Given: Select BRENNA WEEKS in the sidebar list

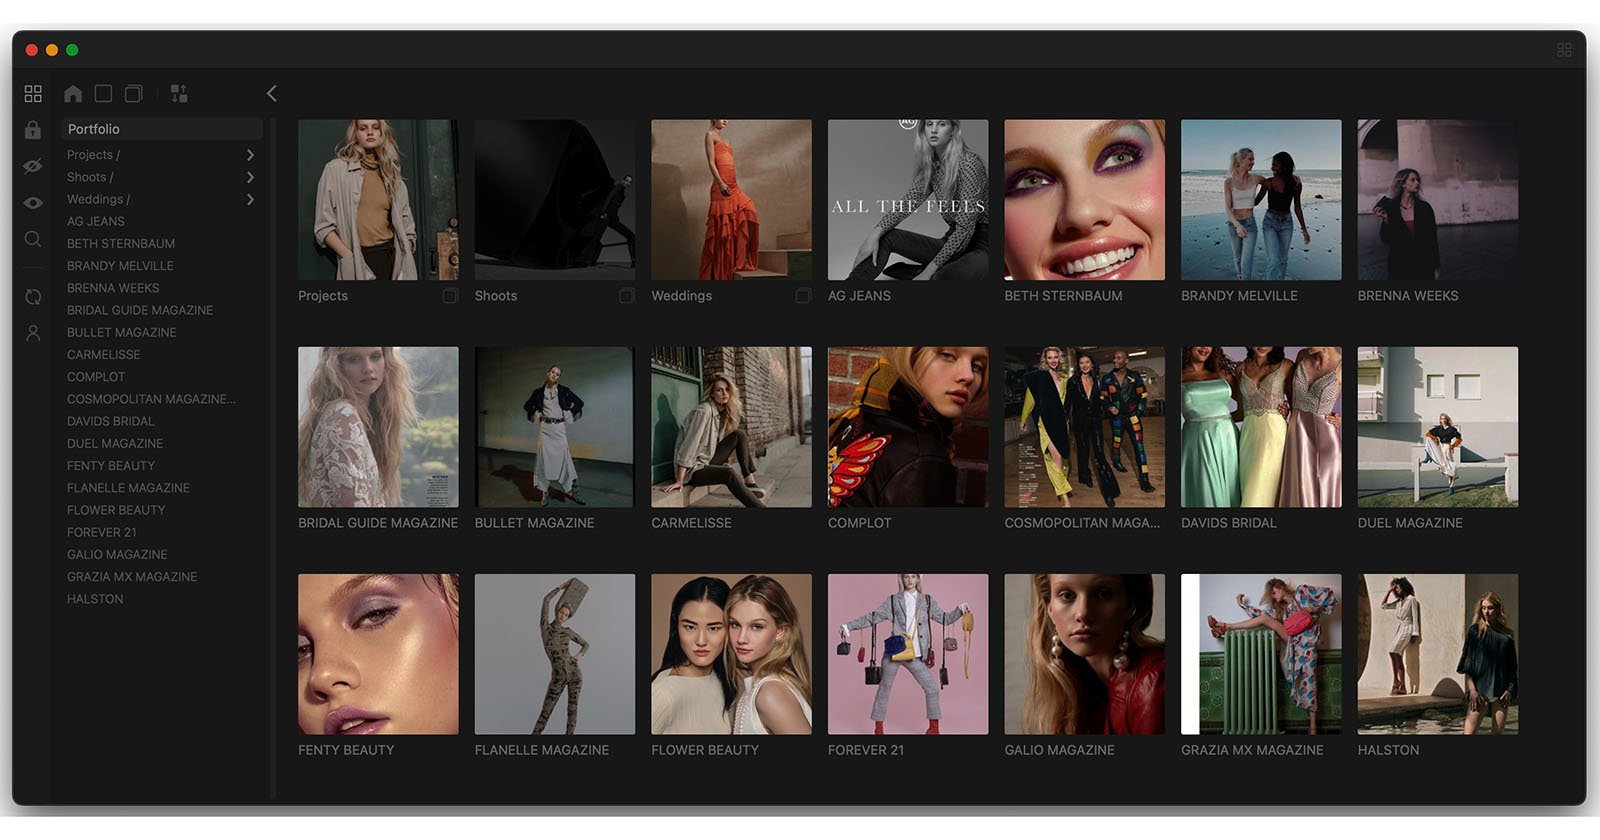Looking at the screenshot, I should tap(113, 288).
